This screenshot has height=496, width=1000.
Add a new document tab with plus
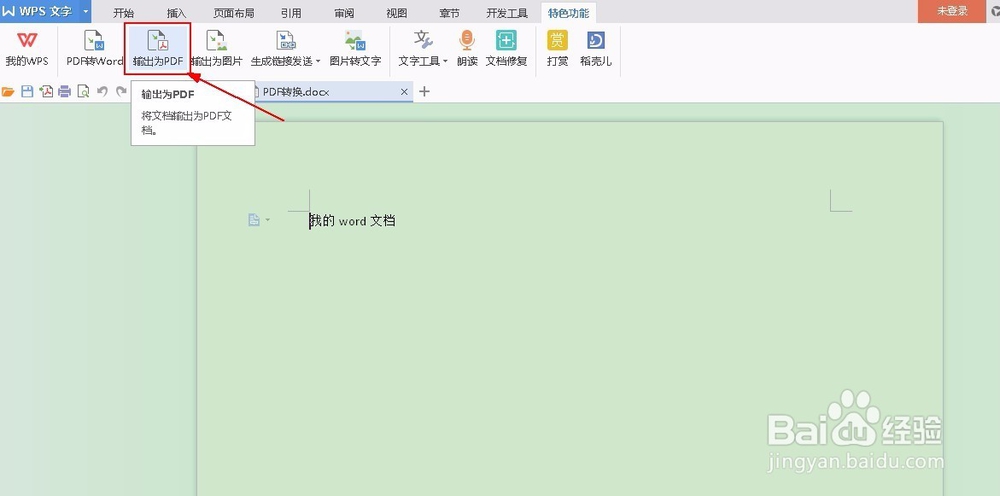tap(424, 92)
